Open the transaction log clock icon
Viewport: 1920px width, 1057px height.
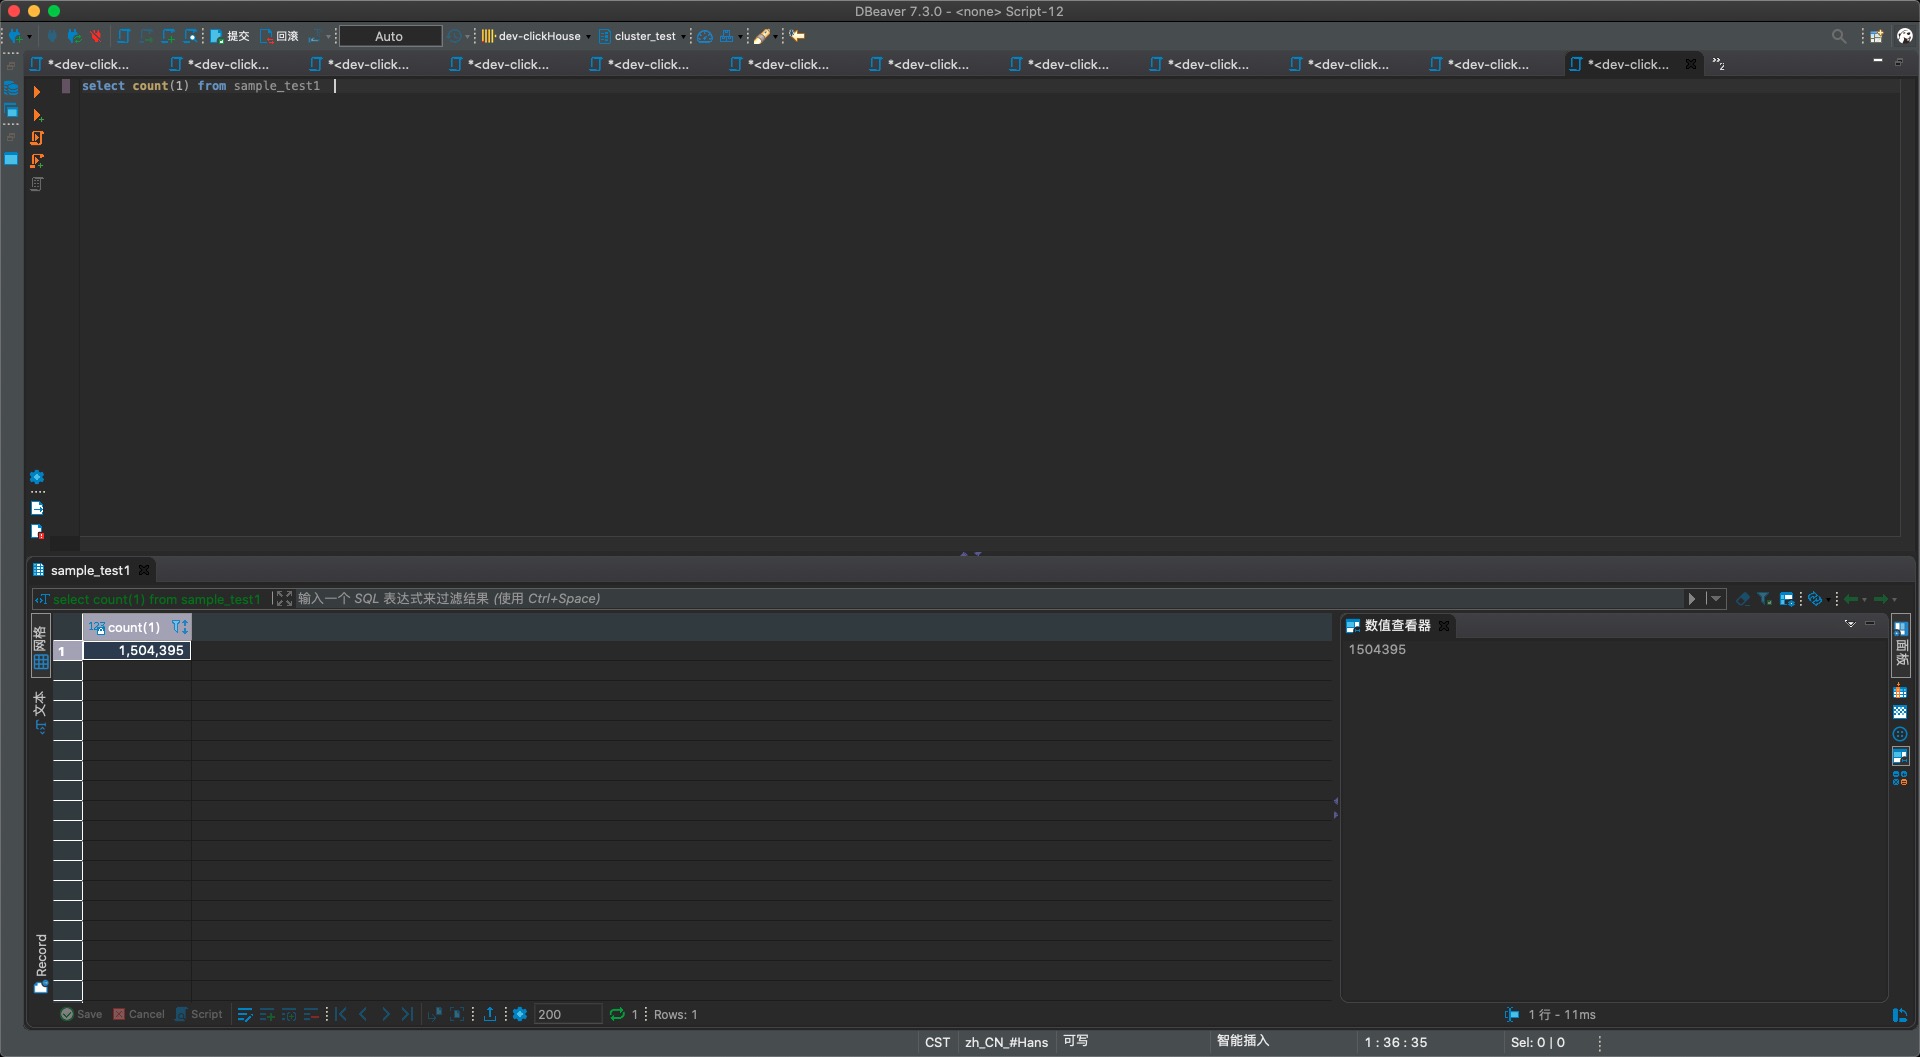[x=455, y=36]
